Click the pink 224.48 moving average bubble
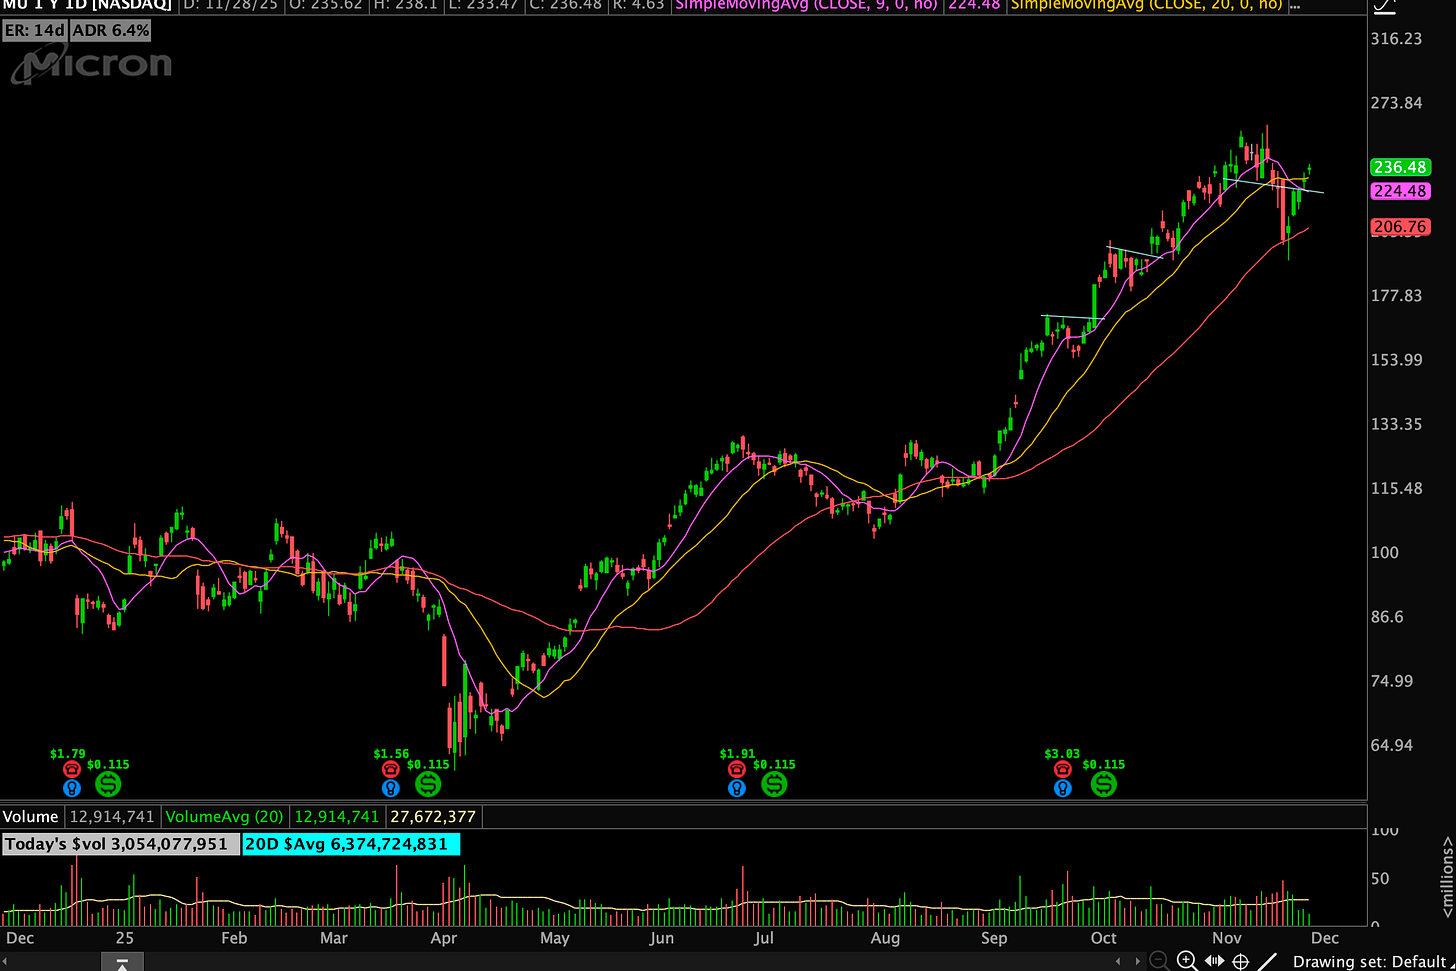The height and width of the screenshot is (971, 1456). [x=1400, y=192]
